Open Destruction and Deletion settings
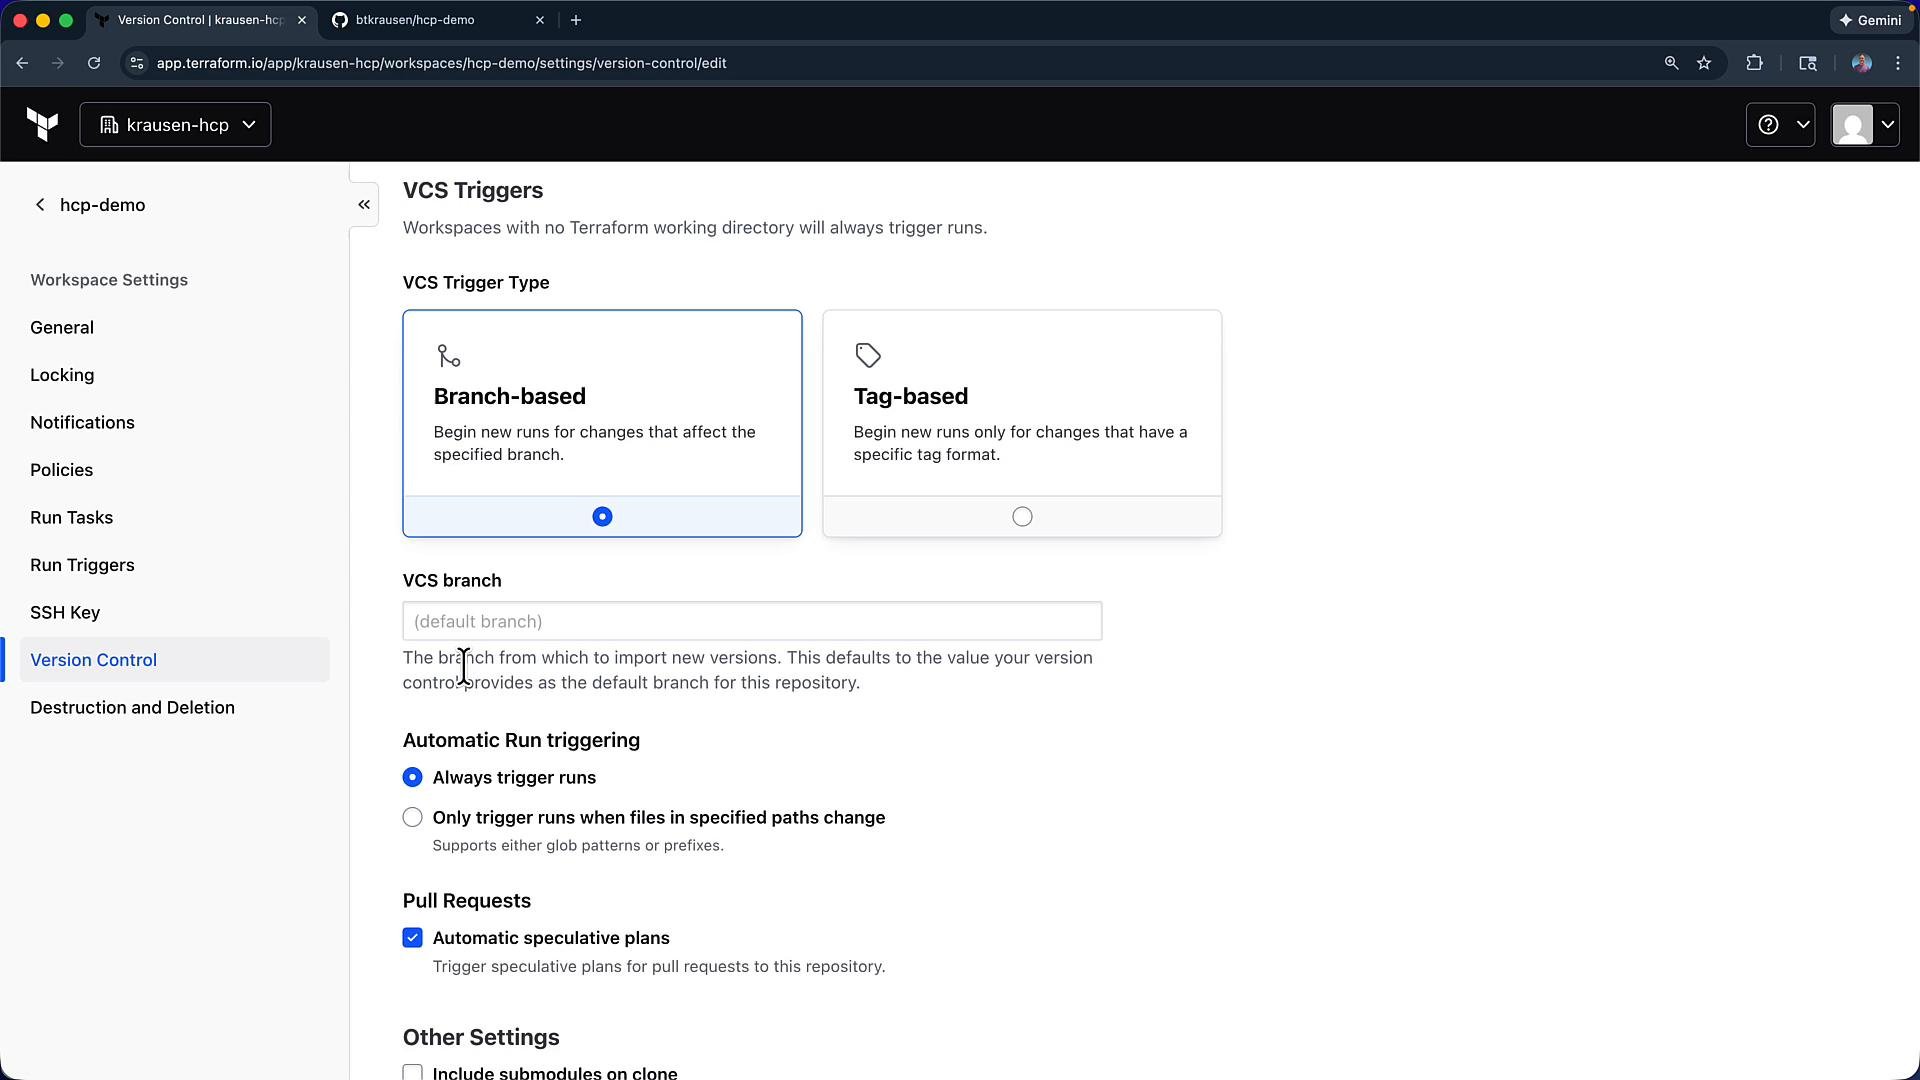Screen dimensions: 1920x1080 point(132,708)
